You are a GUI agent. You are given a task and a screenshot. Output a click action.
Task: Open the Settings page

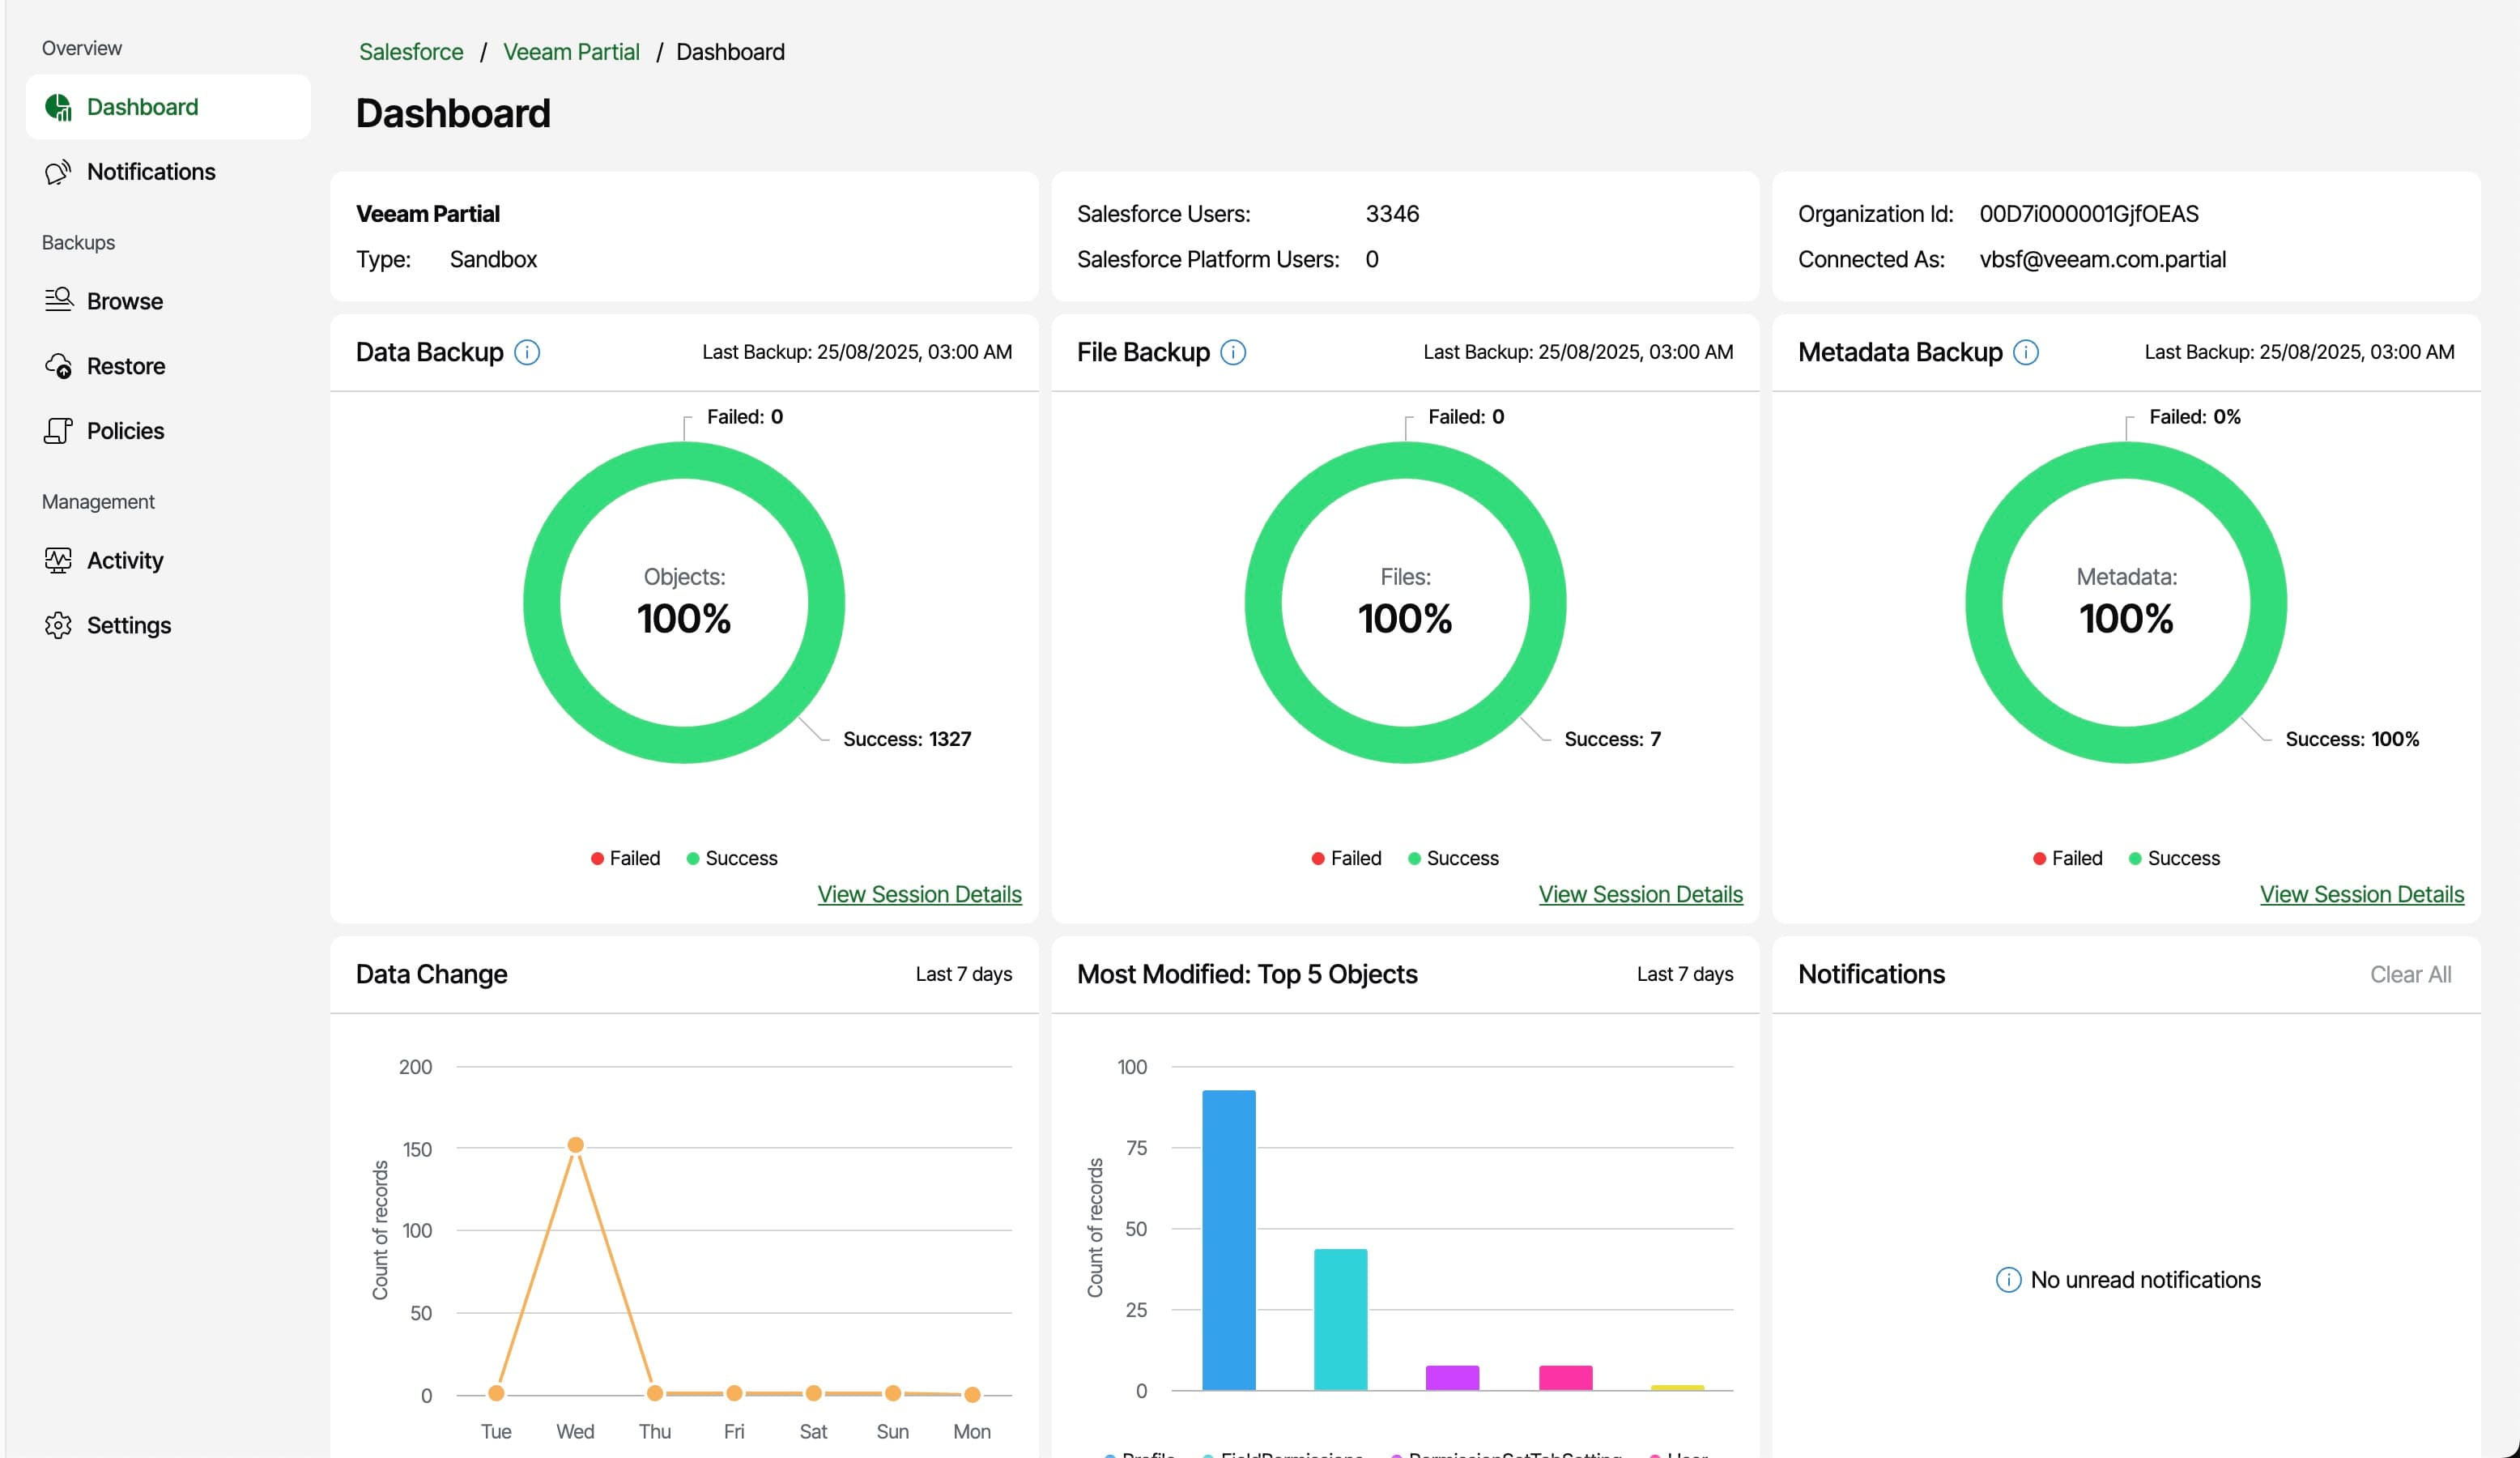point(168,625)
